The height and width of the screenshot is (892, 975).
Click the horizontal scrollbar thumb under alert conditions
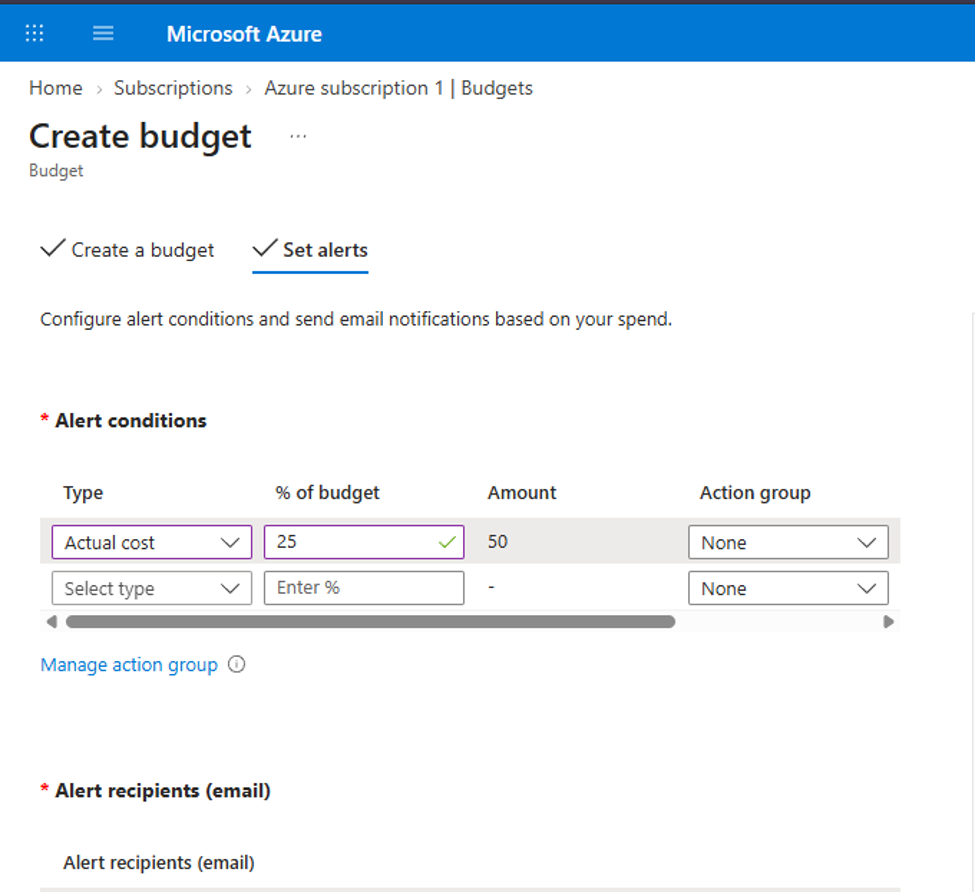tap(371, 622)
